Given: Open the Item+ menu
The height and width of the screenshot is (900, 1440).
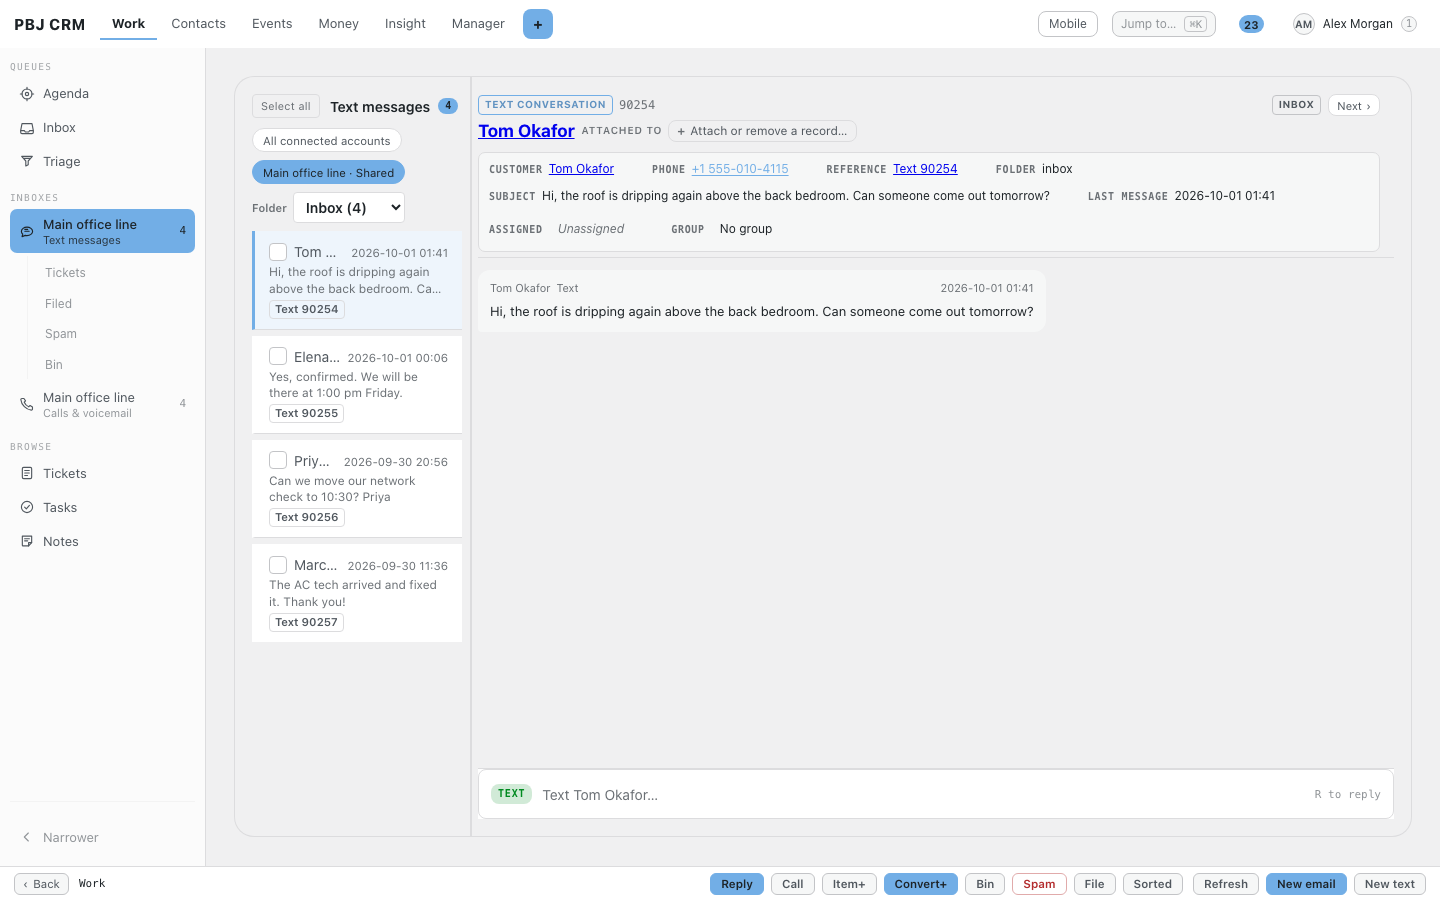Looking at the screenshot, I should (849, 884).
